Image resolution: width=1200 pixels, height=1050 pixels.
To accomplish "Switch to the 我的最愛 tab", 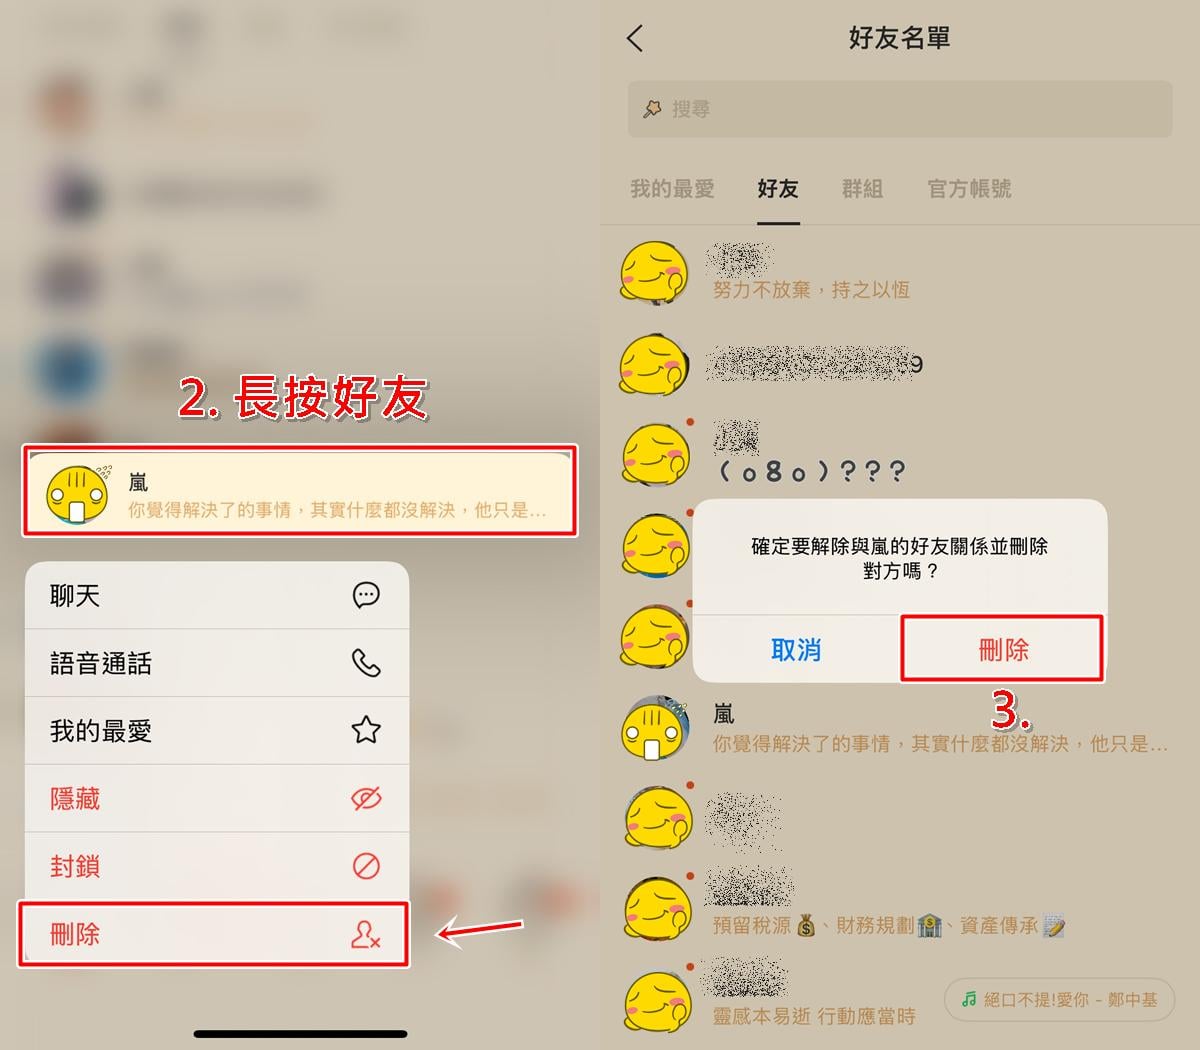I will click(x=672, y=189).
